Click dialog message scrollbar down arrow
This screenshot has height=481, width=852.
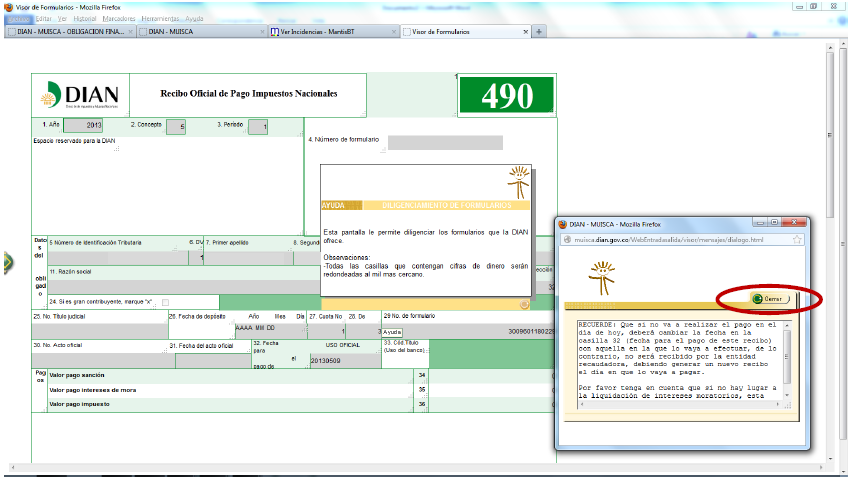[787, 396]
